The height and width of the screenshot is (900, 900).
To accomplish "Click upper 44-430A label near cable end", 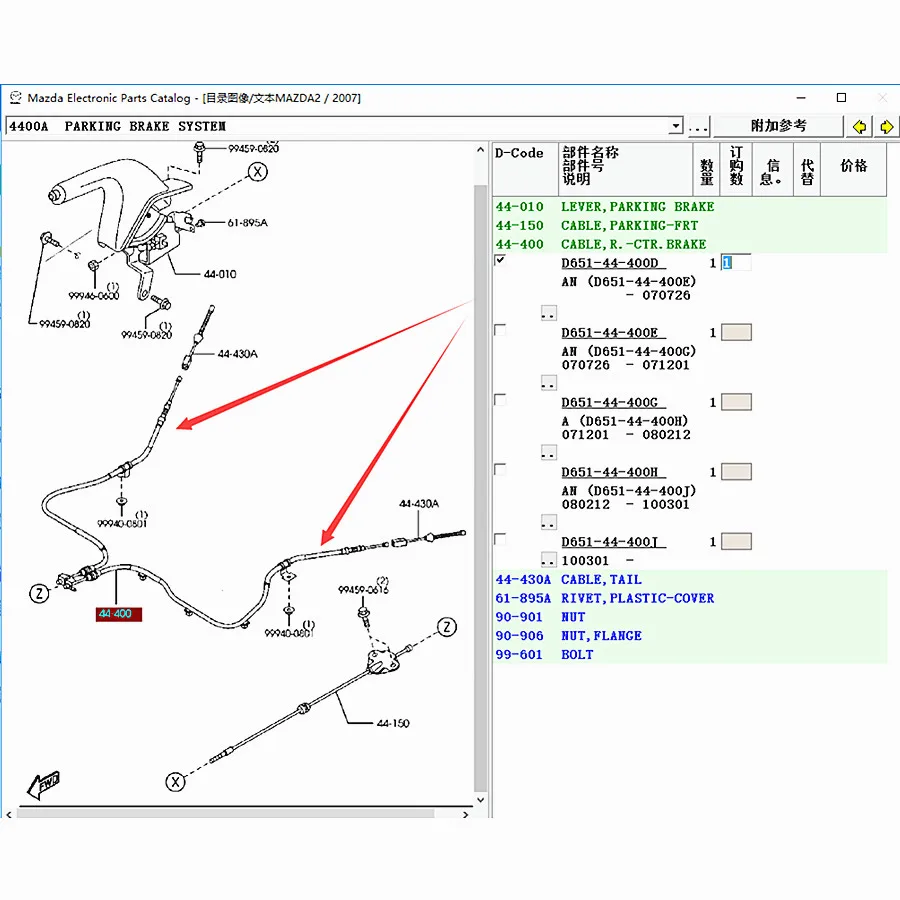I will pyautogui.click(x=237, y=354).
